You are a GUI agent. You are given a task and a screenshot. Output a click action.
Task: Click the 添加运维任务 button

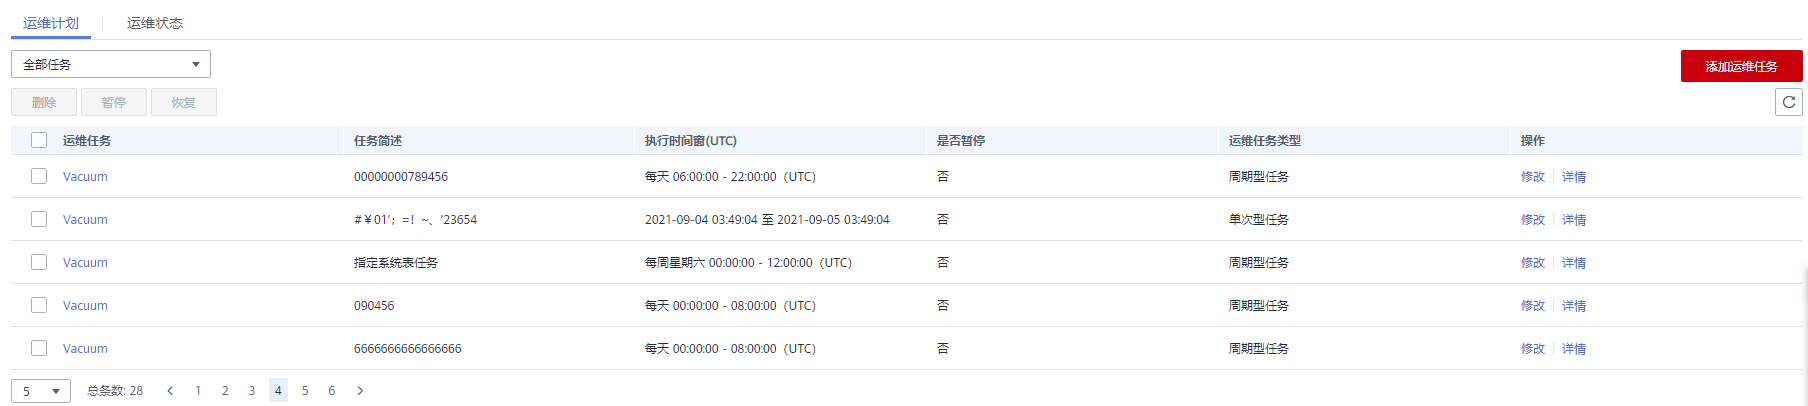tap(1741, 66)
